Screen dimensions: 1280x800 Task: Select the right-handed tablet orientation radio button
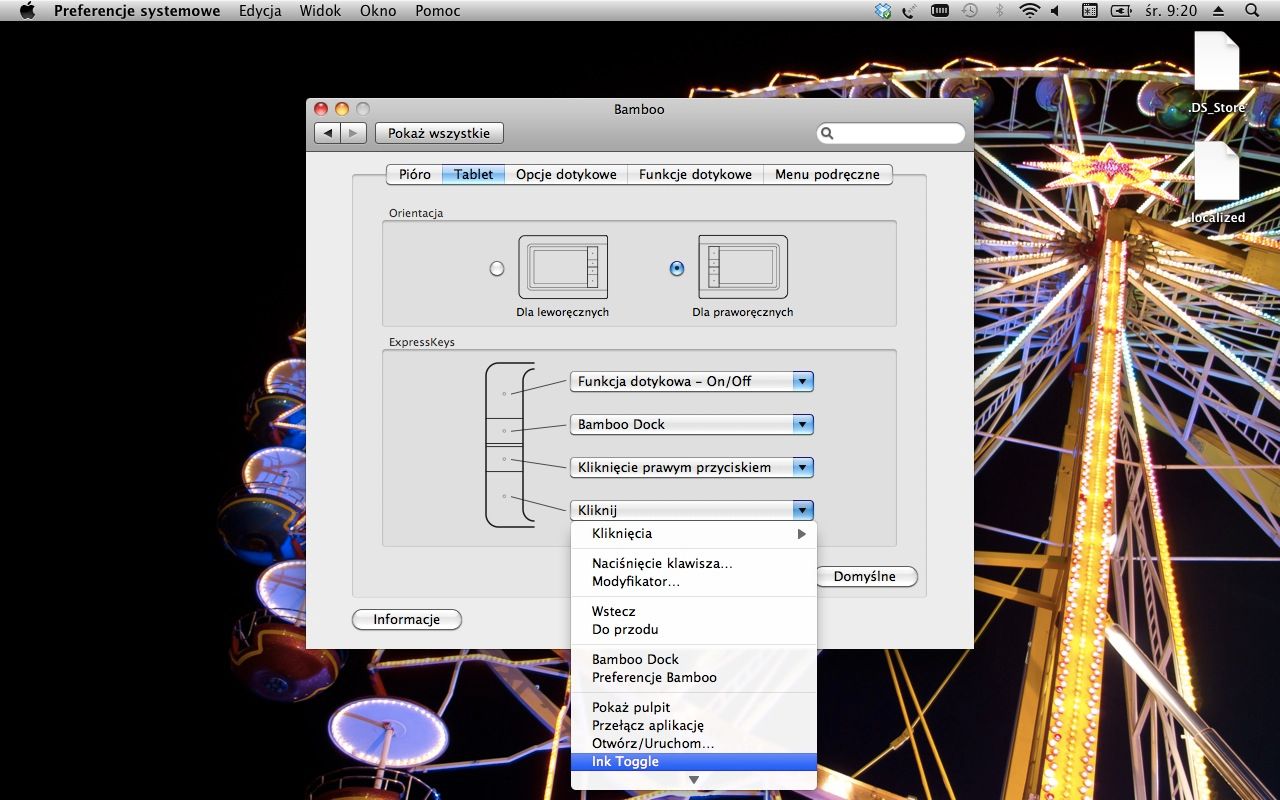(677, 268)
